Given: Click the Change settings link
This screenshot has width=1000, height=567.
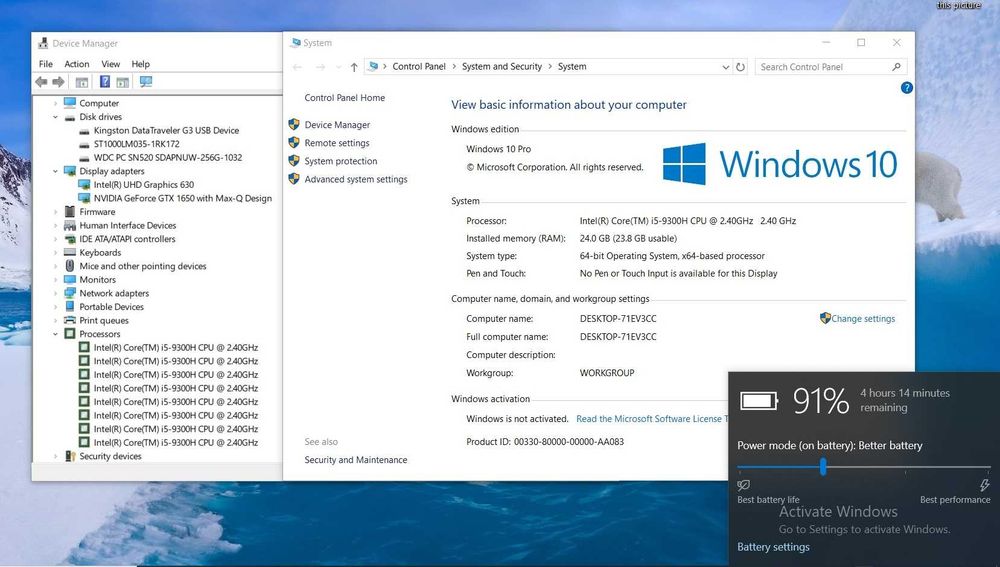Looking at the screenshot, I should pyautogui.click(x=863, y=318).
